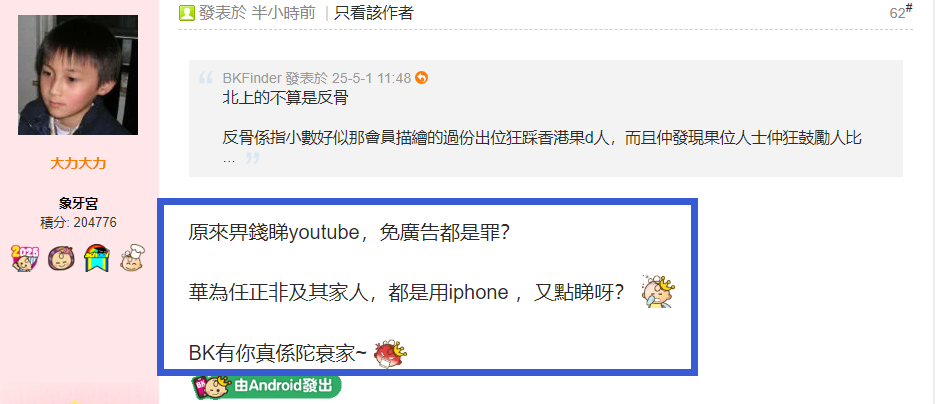Image resolution: width=937 pixels, height=404 pixels.
Task: Click the crying crowned baby emoticon
Action: click(x=657, y=292)
